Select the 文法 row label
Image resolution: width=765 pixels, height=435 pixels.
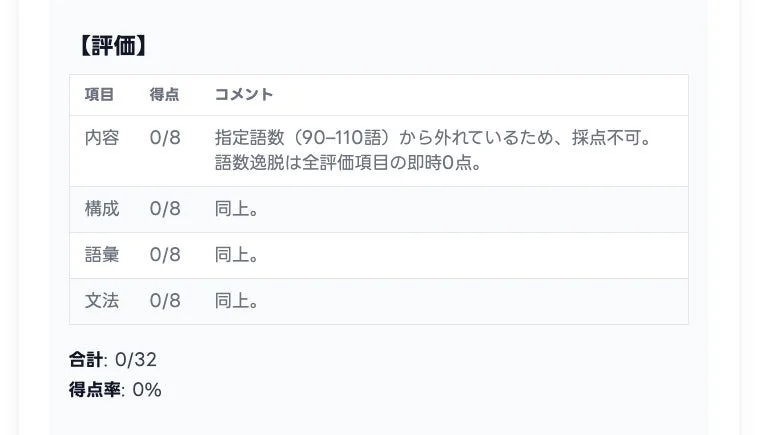[x=102, y=301]
